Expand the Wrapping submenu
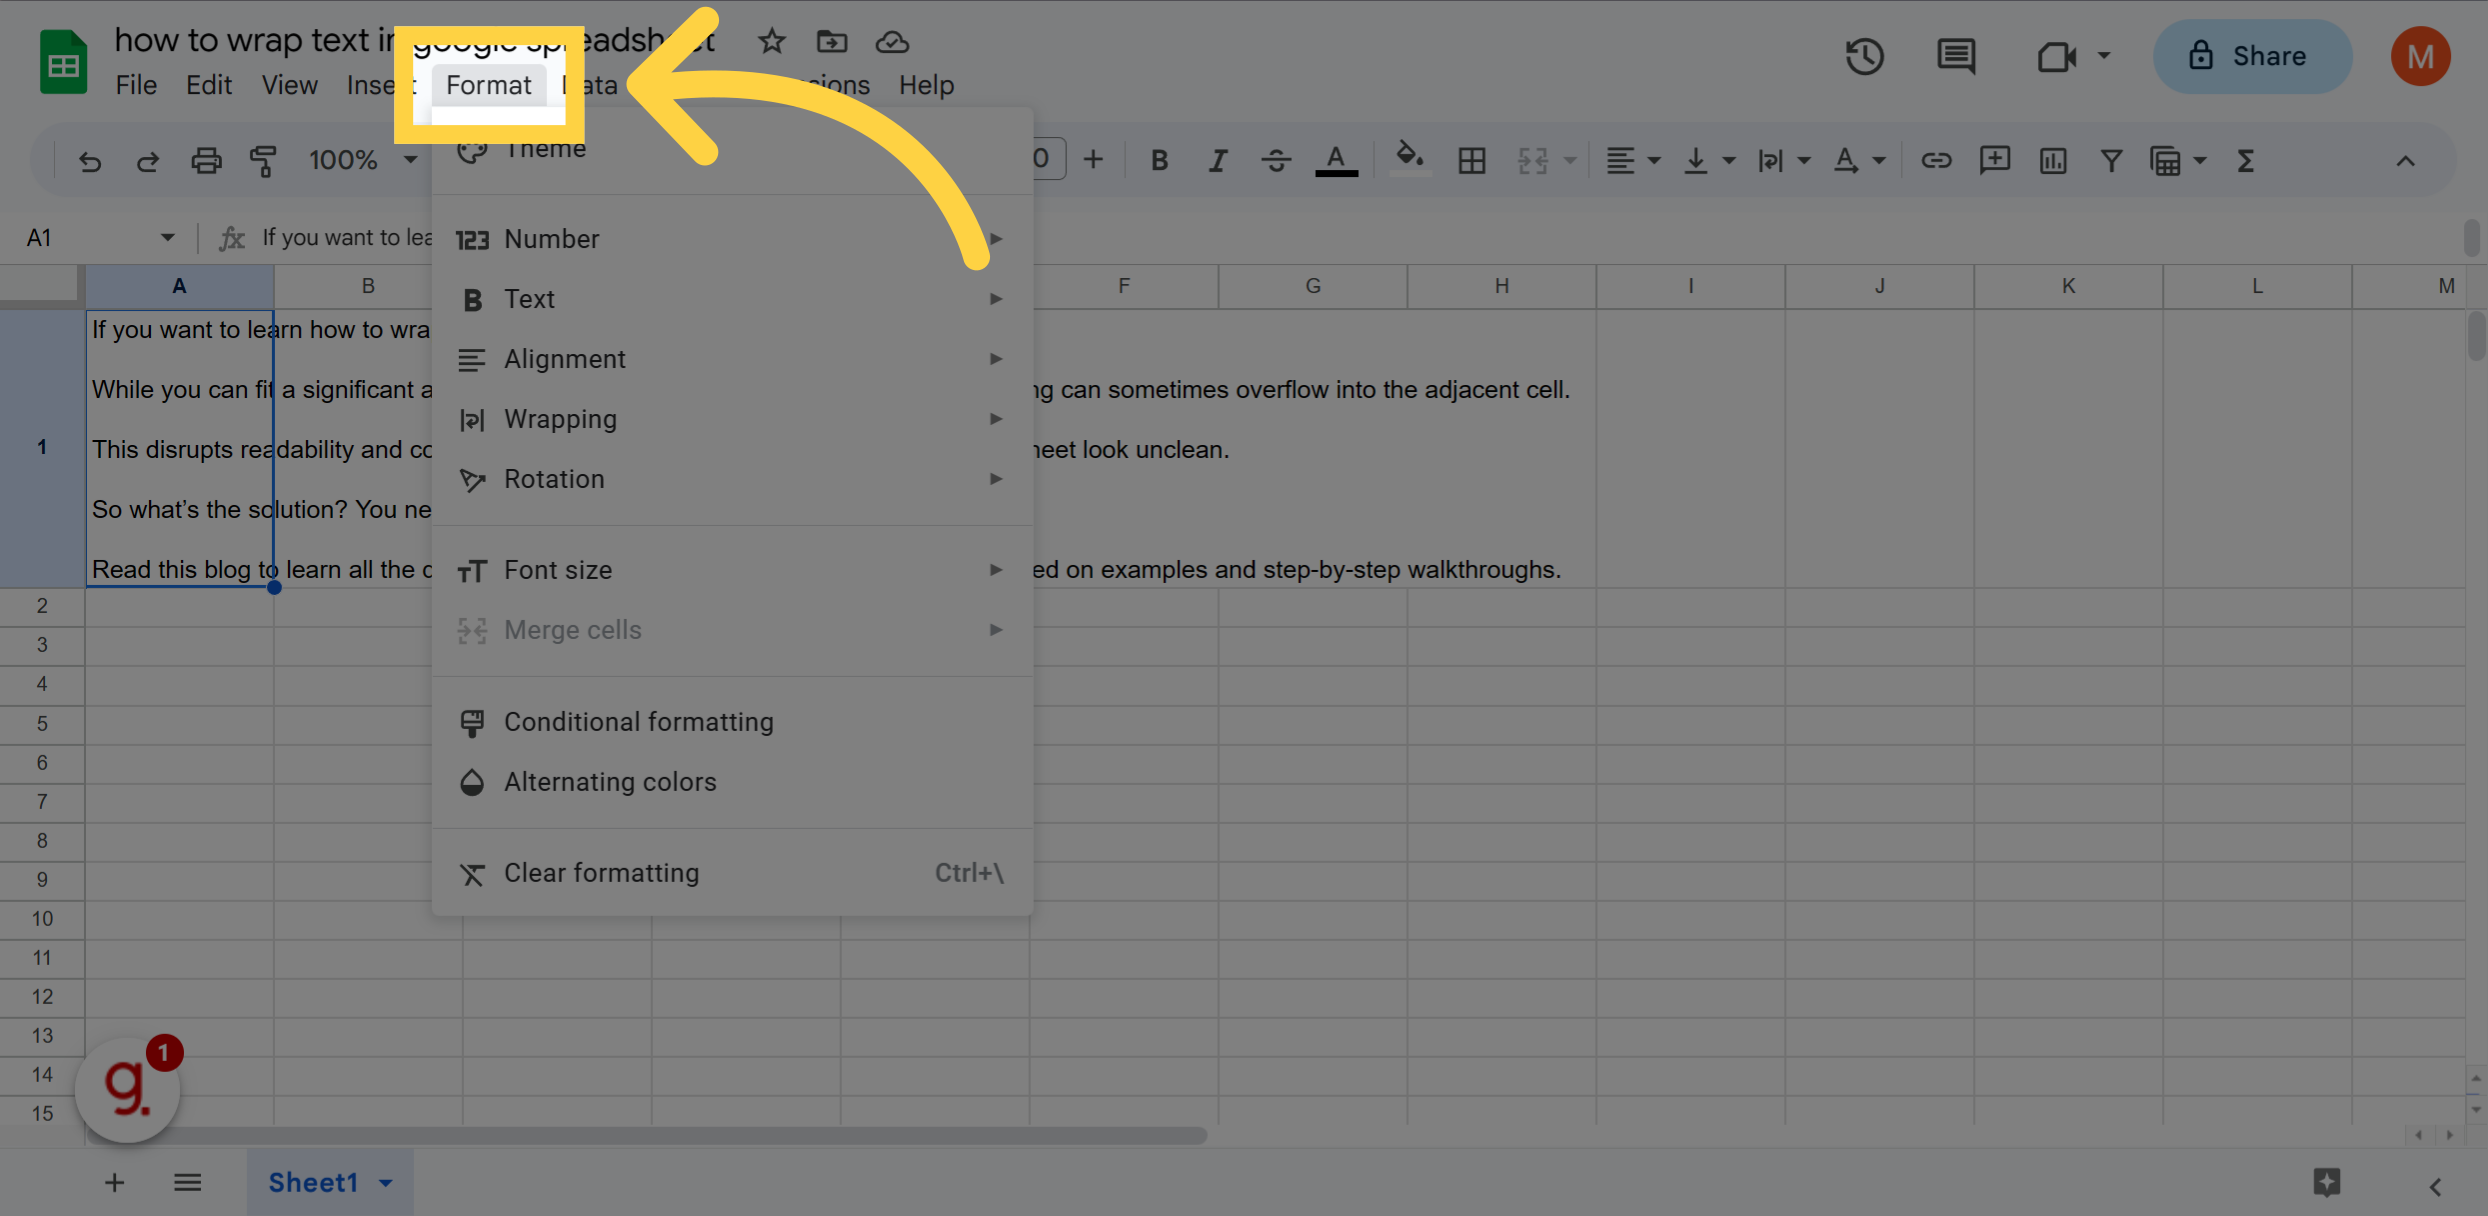 pos(560,419)
